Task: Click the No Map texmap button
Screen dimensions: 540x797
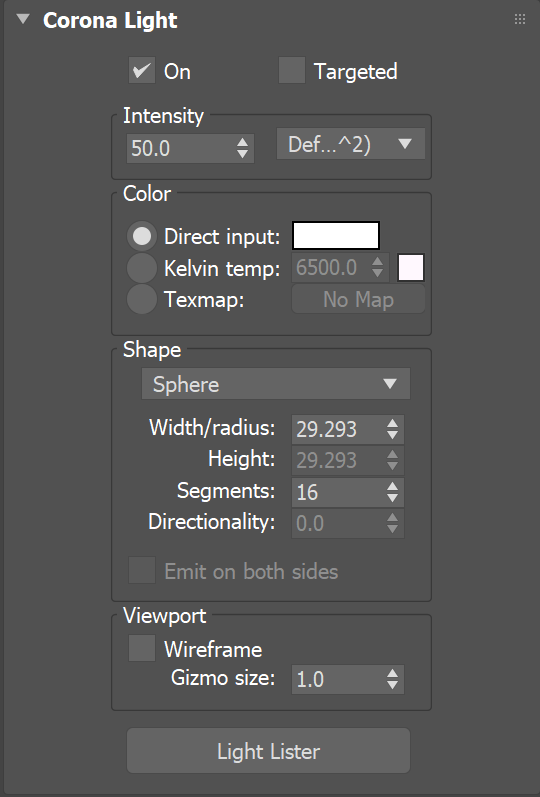Action: pos(358,299)
